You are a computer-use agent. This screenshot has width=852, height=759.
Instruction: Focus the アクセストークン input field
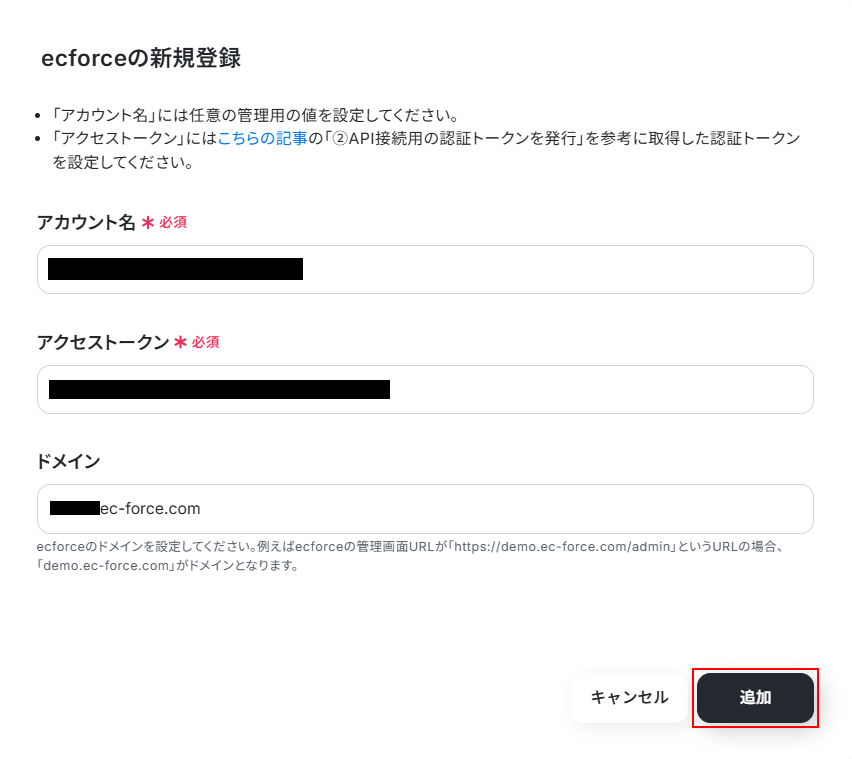600,389
